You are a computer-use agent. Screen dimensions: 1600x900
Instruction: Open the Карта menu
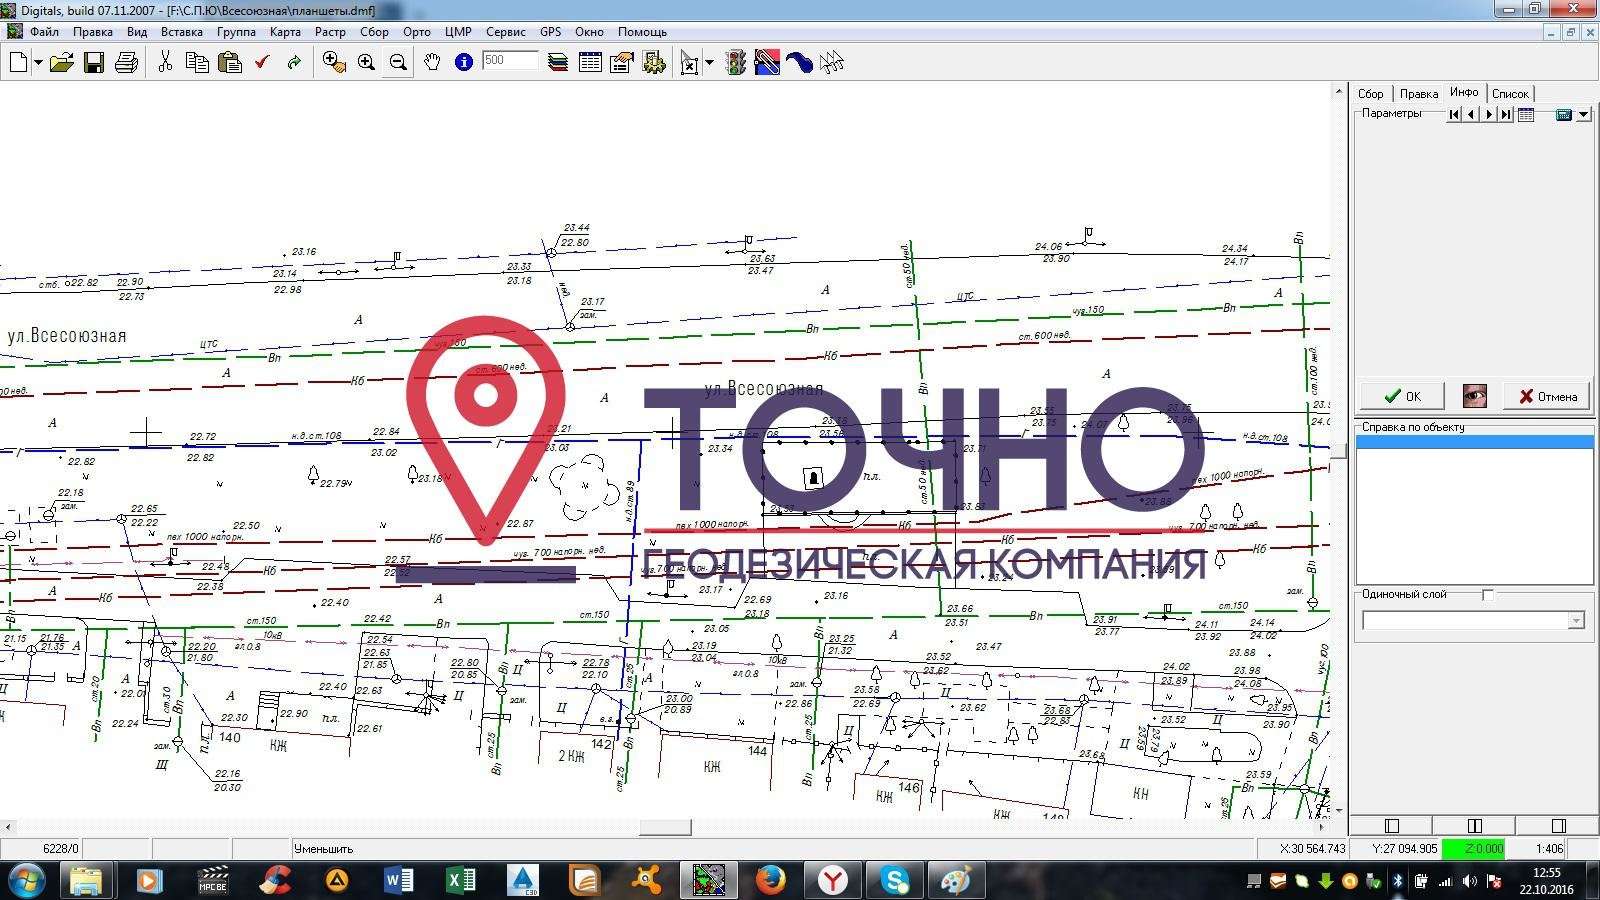click(285, 32)
